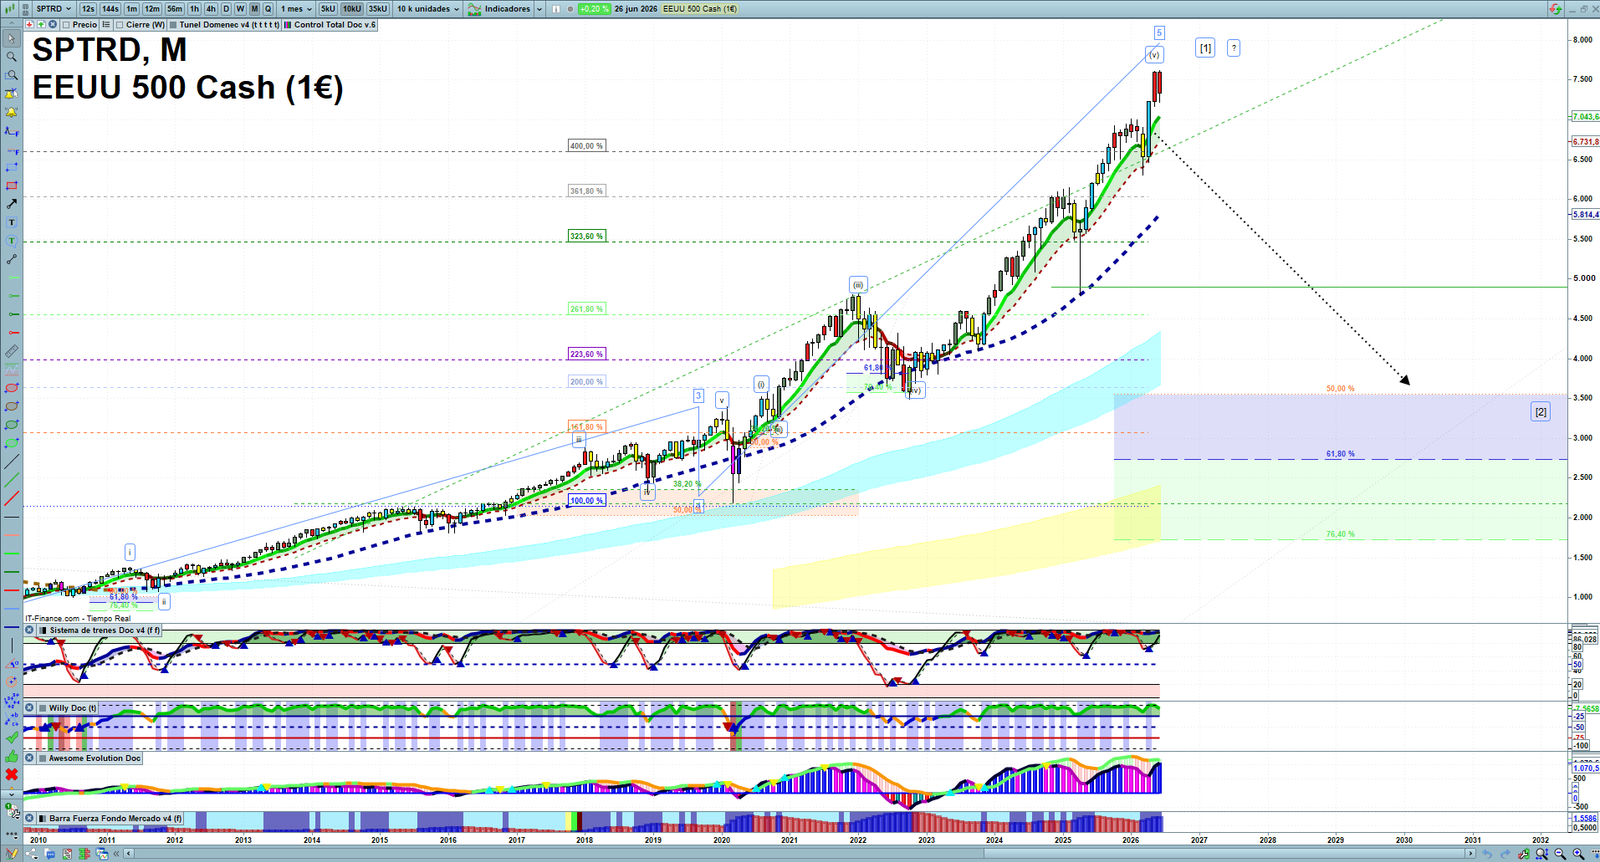The image size is (1600, 862).
Task: Select the red diagonal line tool
Action: pyautogui.click(x=12, y=498)
